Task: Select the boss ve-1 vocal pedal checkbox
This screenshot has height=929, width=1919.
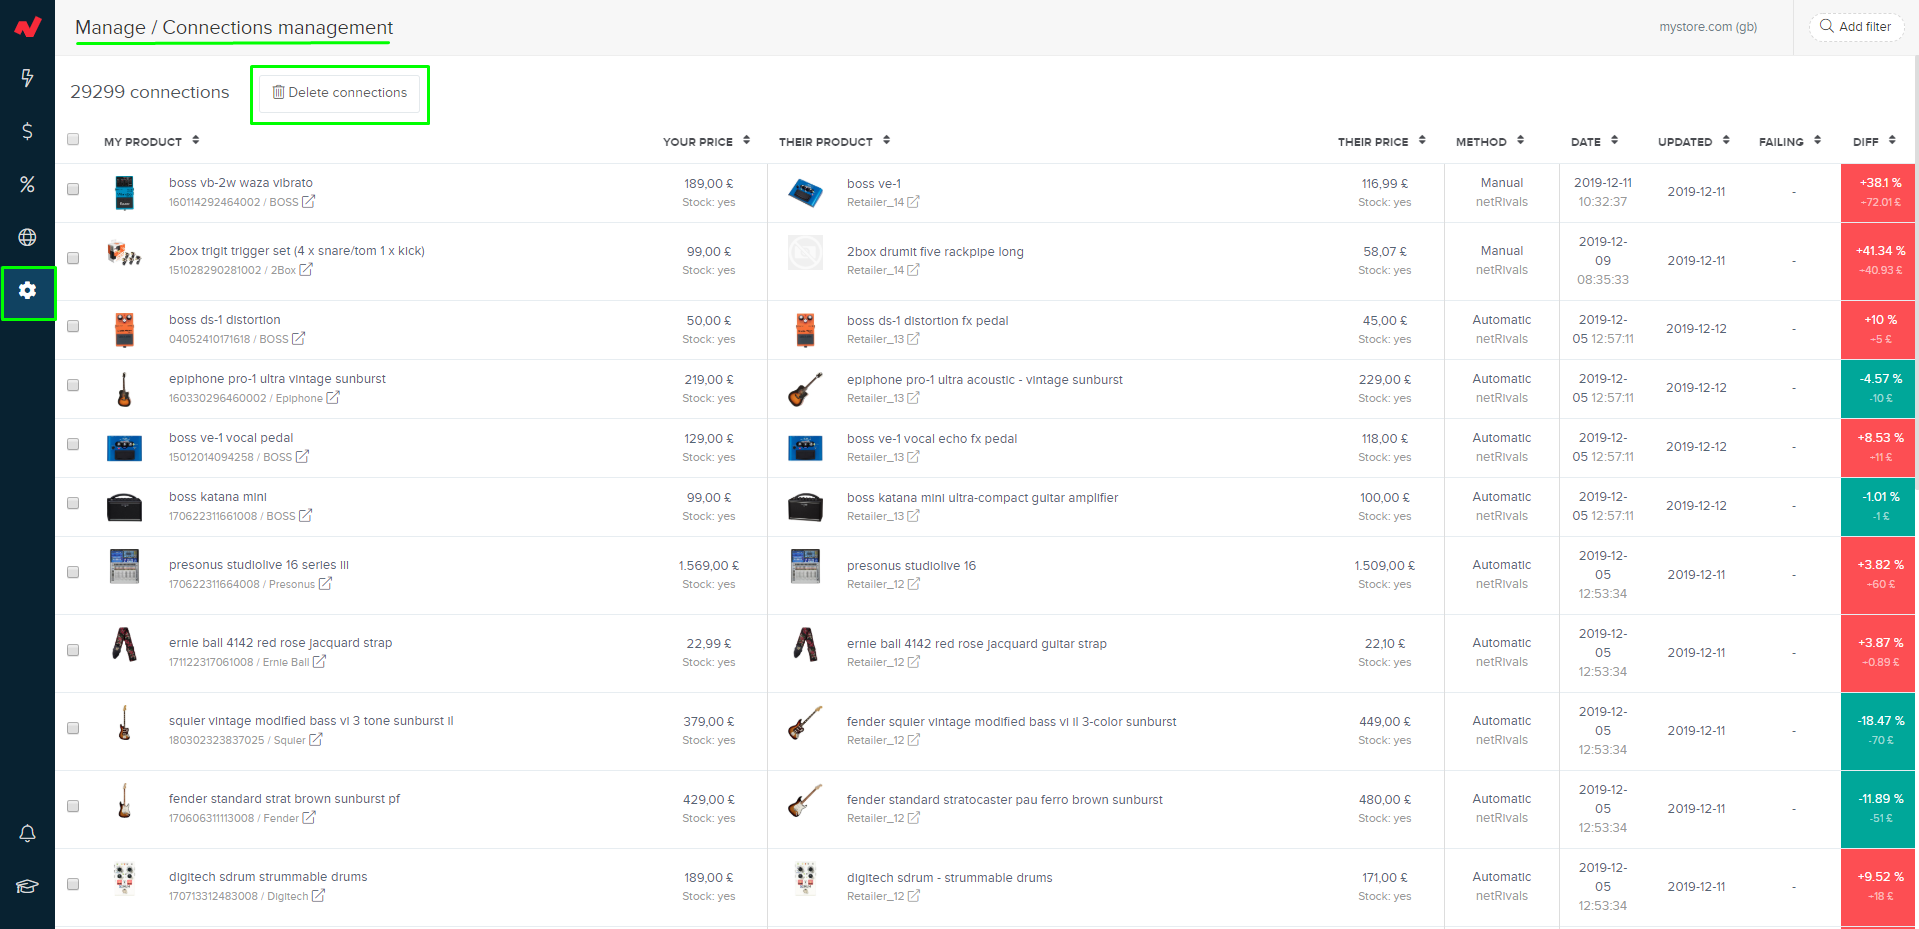Action: [73, 444]
